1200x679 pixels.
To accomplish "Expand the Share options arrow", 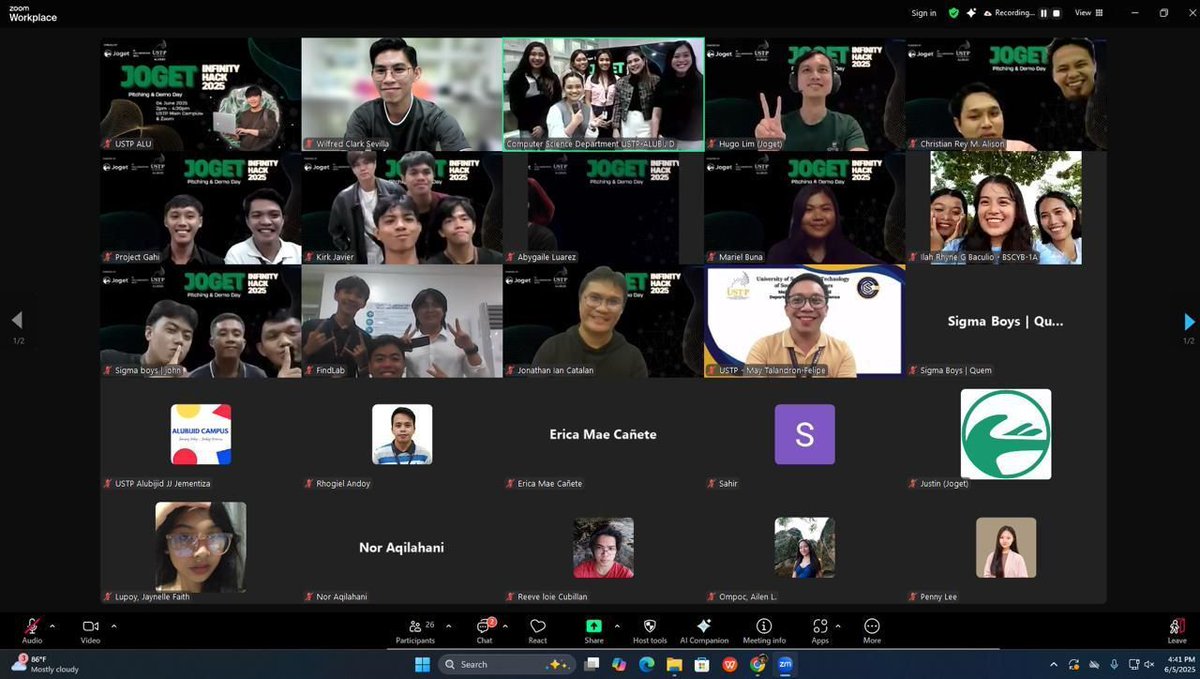I will pos(616,626).
